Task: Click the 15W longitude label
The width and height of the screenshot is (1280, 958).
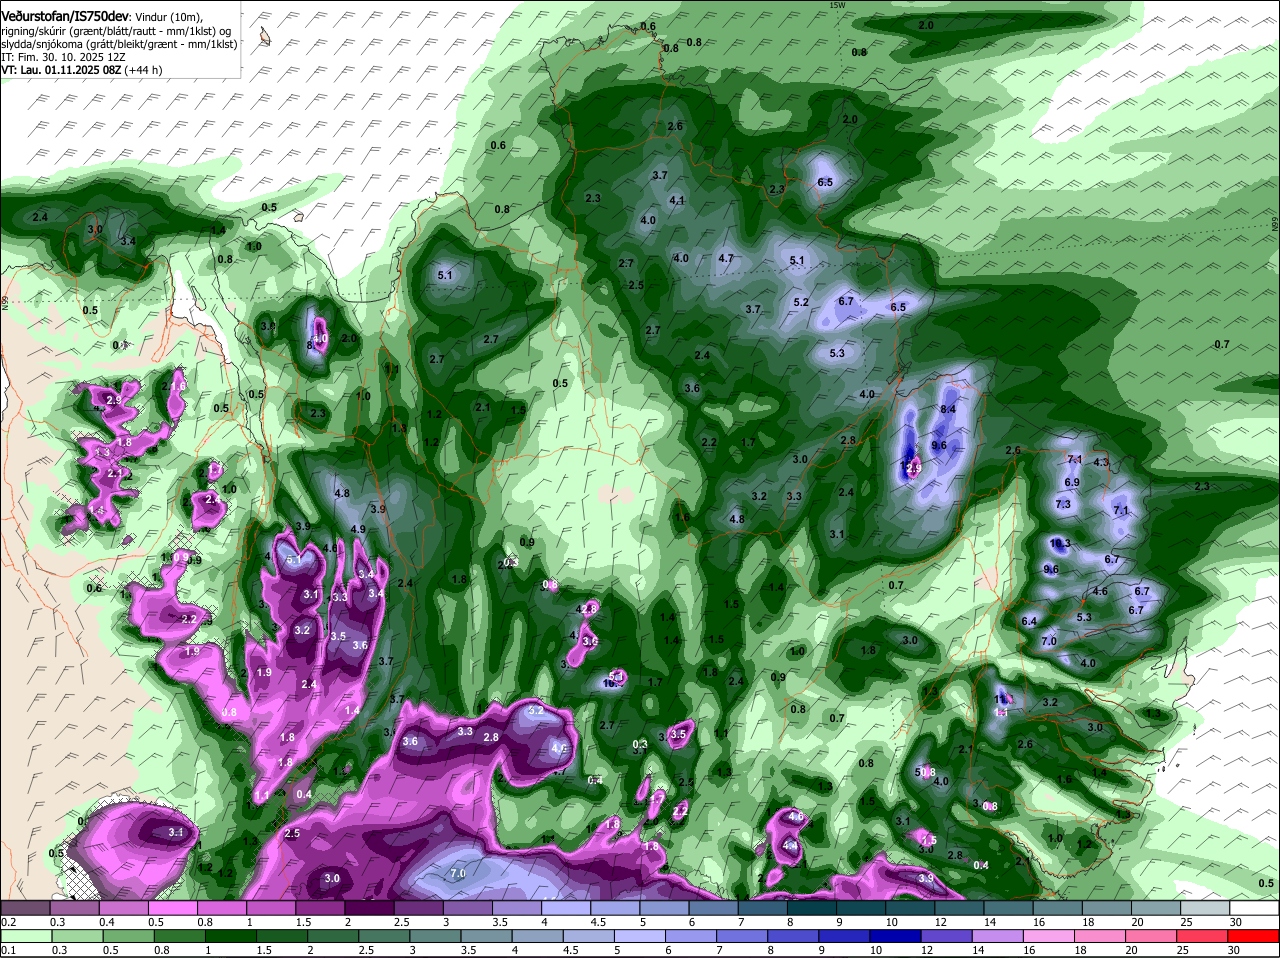Action: pos(837,5)
